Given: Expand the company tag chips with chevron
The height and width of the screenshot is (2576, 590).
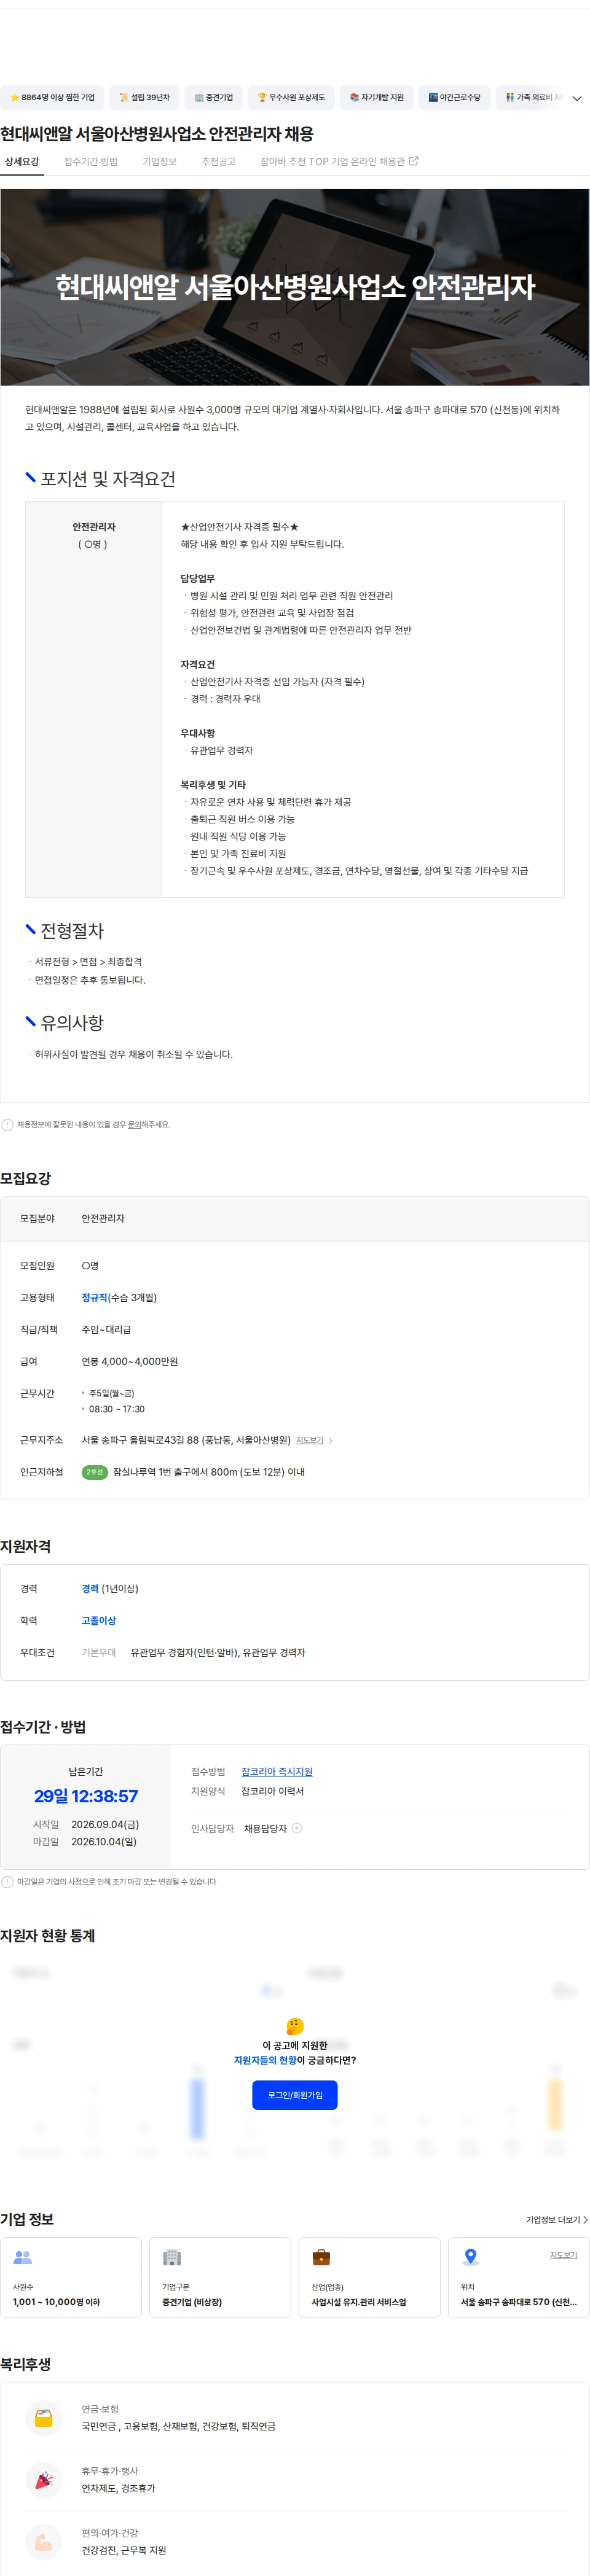Looking at the screenshot, I should tap(576, 98).
